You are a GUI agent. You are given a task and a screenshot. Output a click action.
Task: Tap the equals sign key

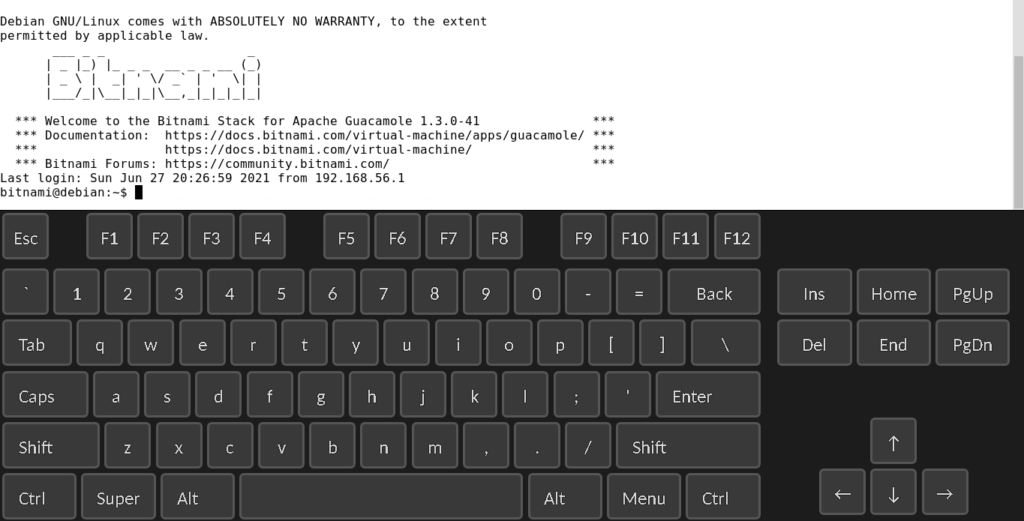[639, 292]
